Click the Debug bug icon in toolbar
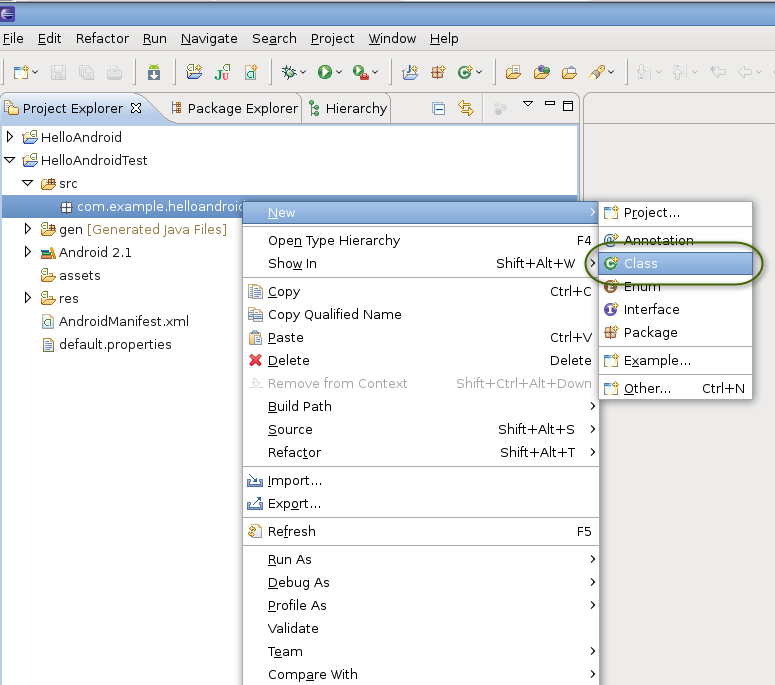775x685 pixels. (x=291, y=72)
